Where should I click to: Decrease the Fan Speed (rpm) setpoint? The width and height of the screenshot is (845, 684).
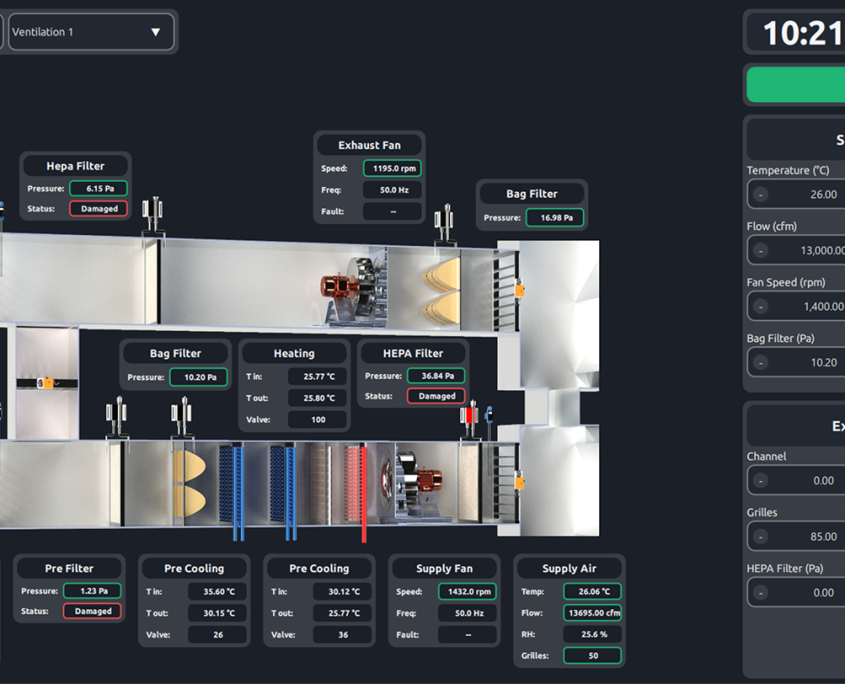761,307
